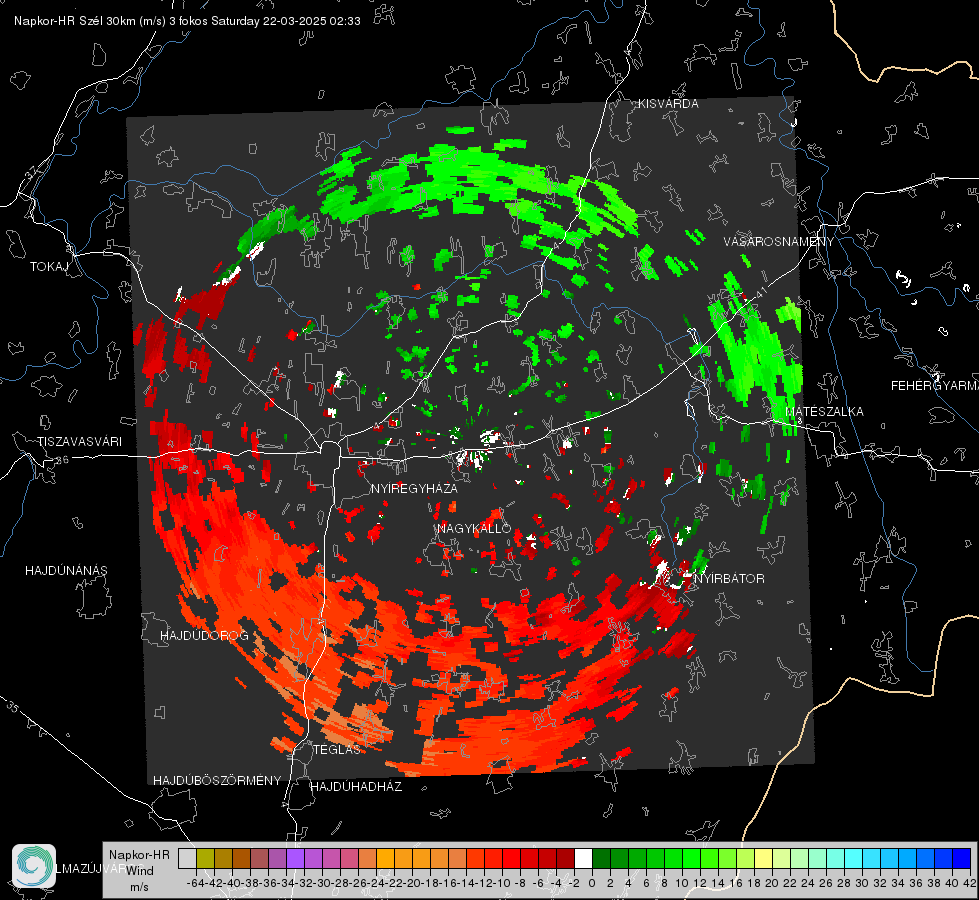Click the swirl logo icon at bottom-left
Viewport: 979px width, 900px height.
coord(34,866)
